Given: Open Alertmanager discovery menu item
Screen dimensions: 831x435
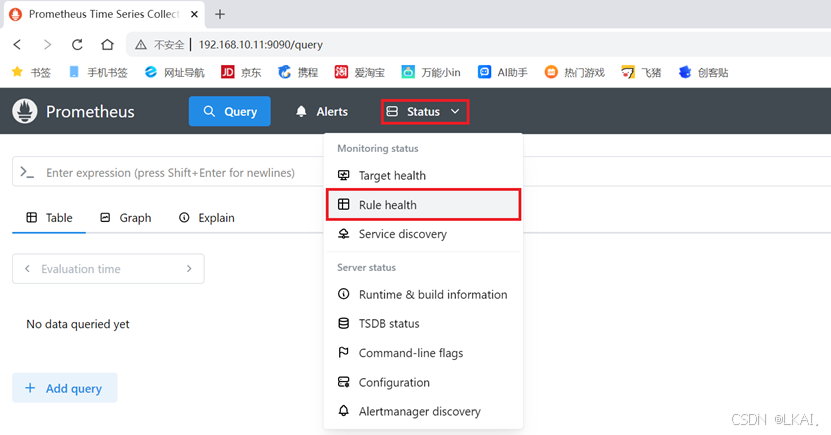Looking at the screenshot, I should pos(423,411).
